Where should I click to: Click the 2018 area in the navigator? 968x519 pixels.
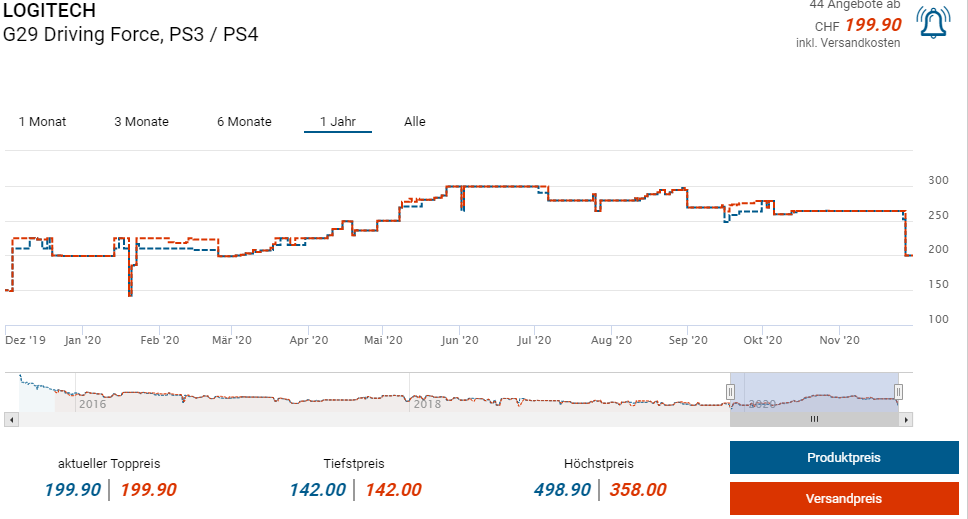tap(427, 404)
